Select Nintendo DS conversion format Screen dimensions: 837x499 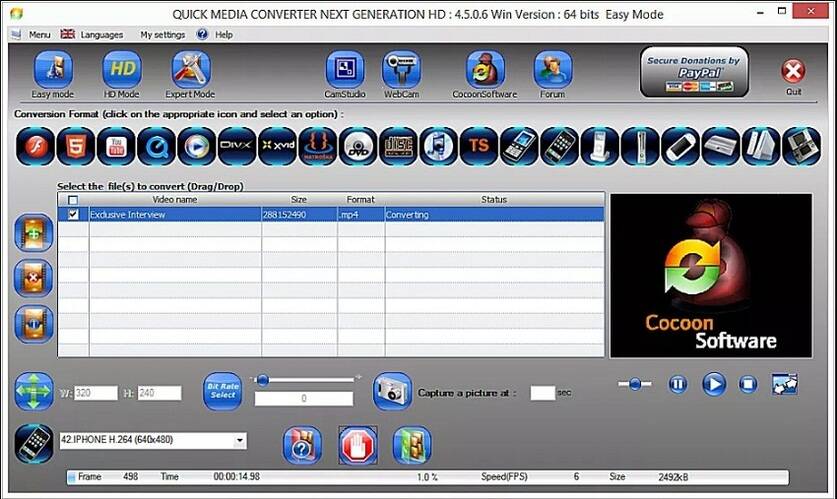coord(801,146)
